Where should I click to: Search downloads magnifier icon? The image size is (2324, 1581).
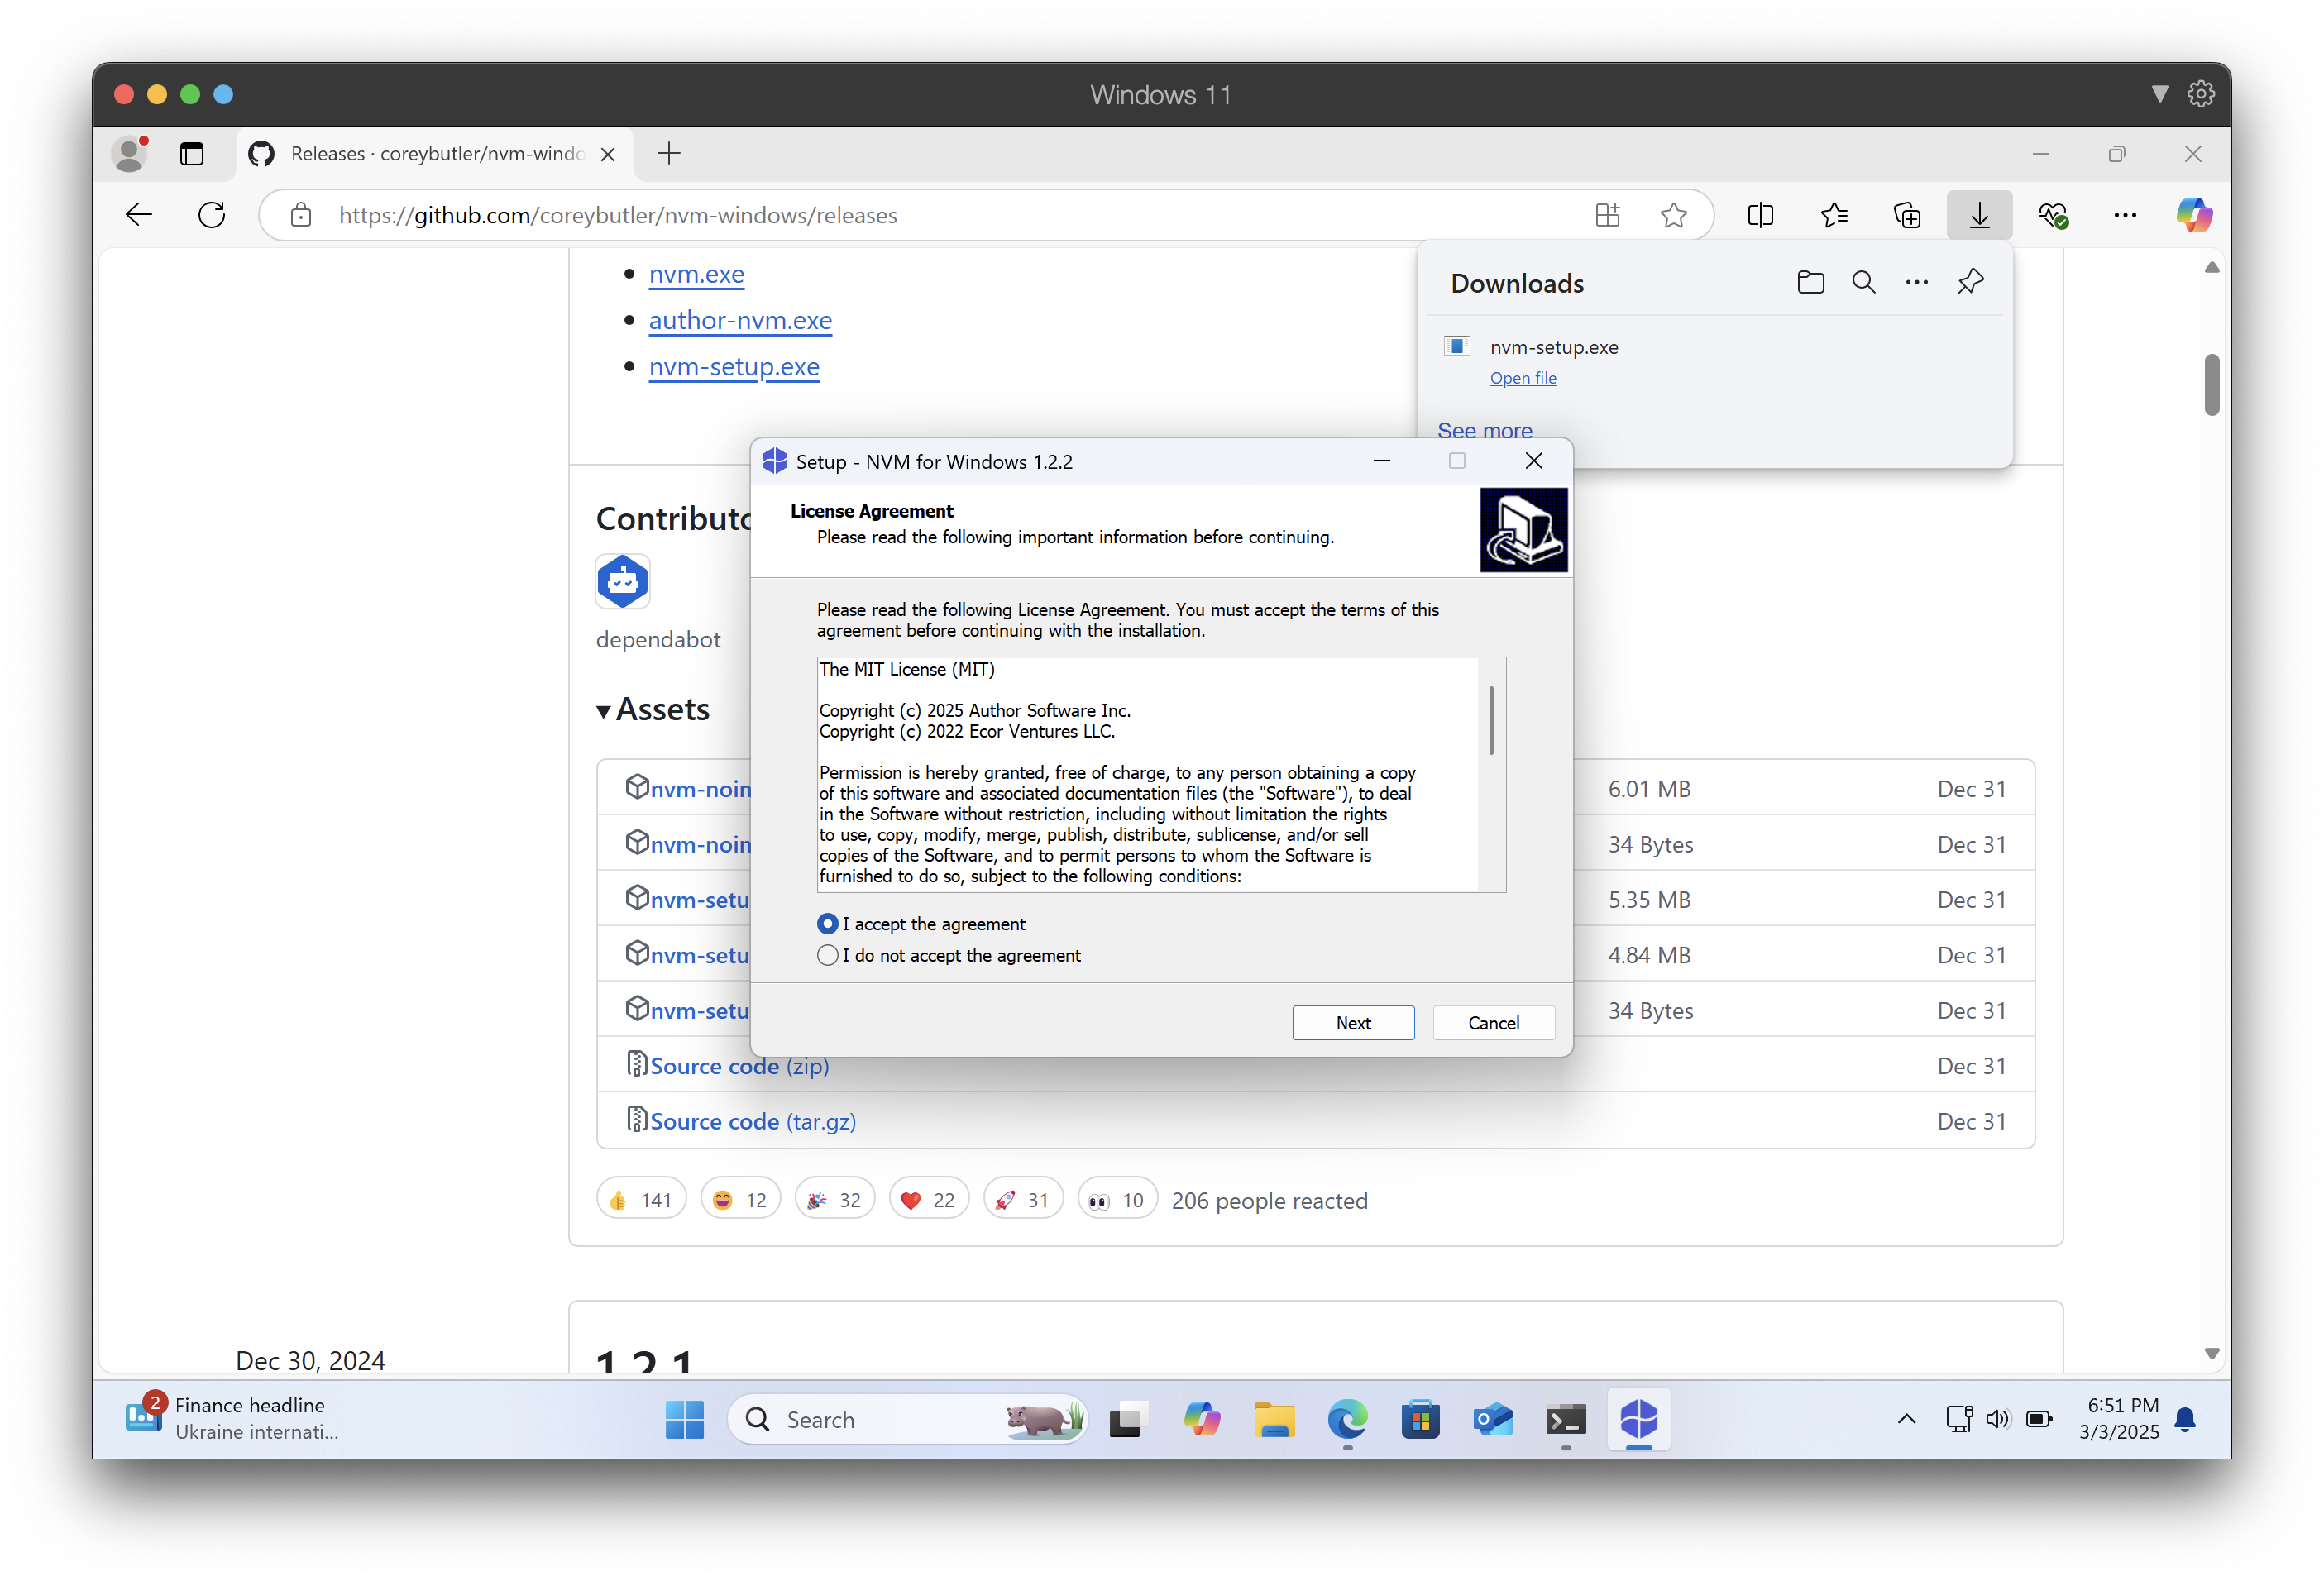1863,282
